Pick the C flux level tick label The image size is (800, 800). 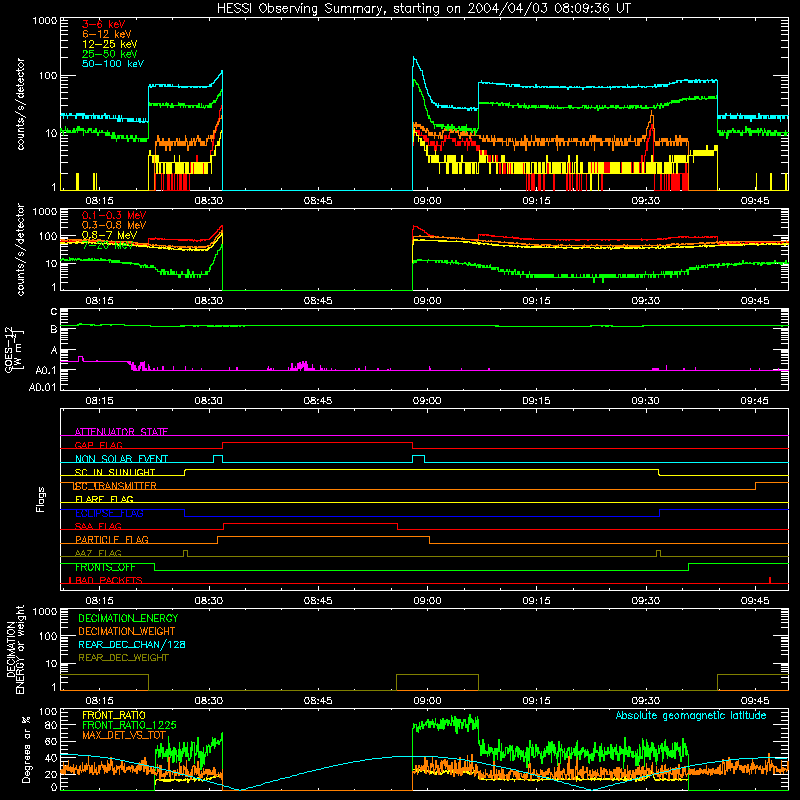coord(54,311)
